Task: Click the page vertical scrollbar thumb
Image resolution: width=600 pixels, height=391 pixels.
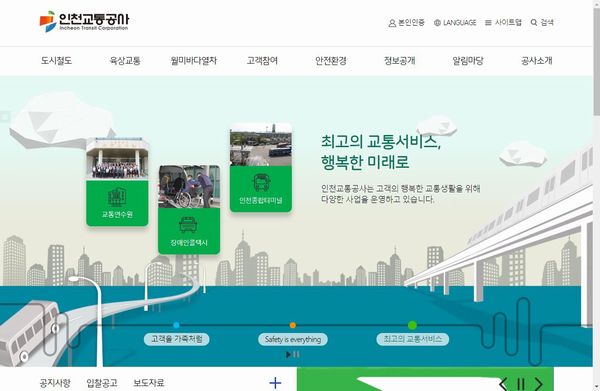Action: (596, 61)
